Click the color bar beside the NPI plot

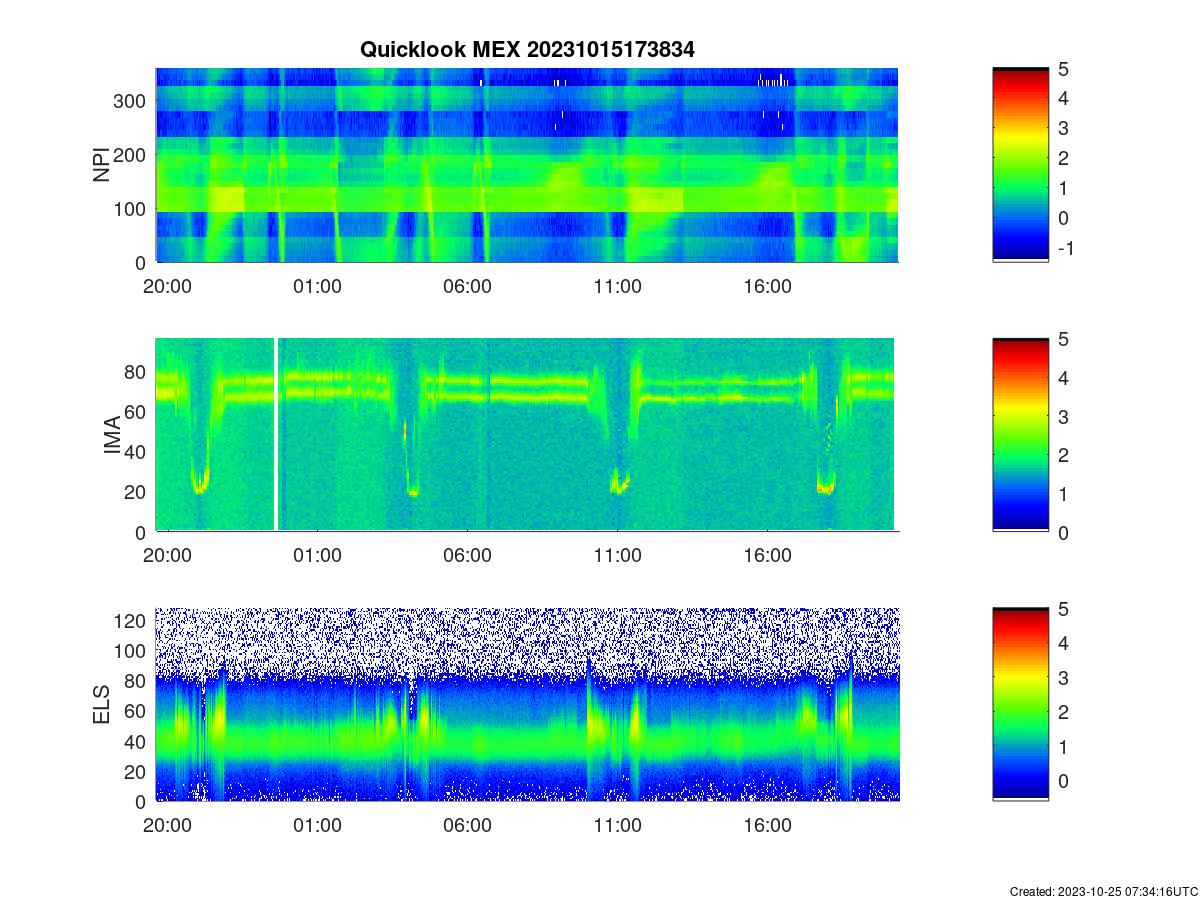(x=1020, y=165)
